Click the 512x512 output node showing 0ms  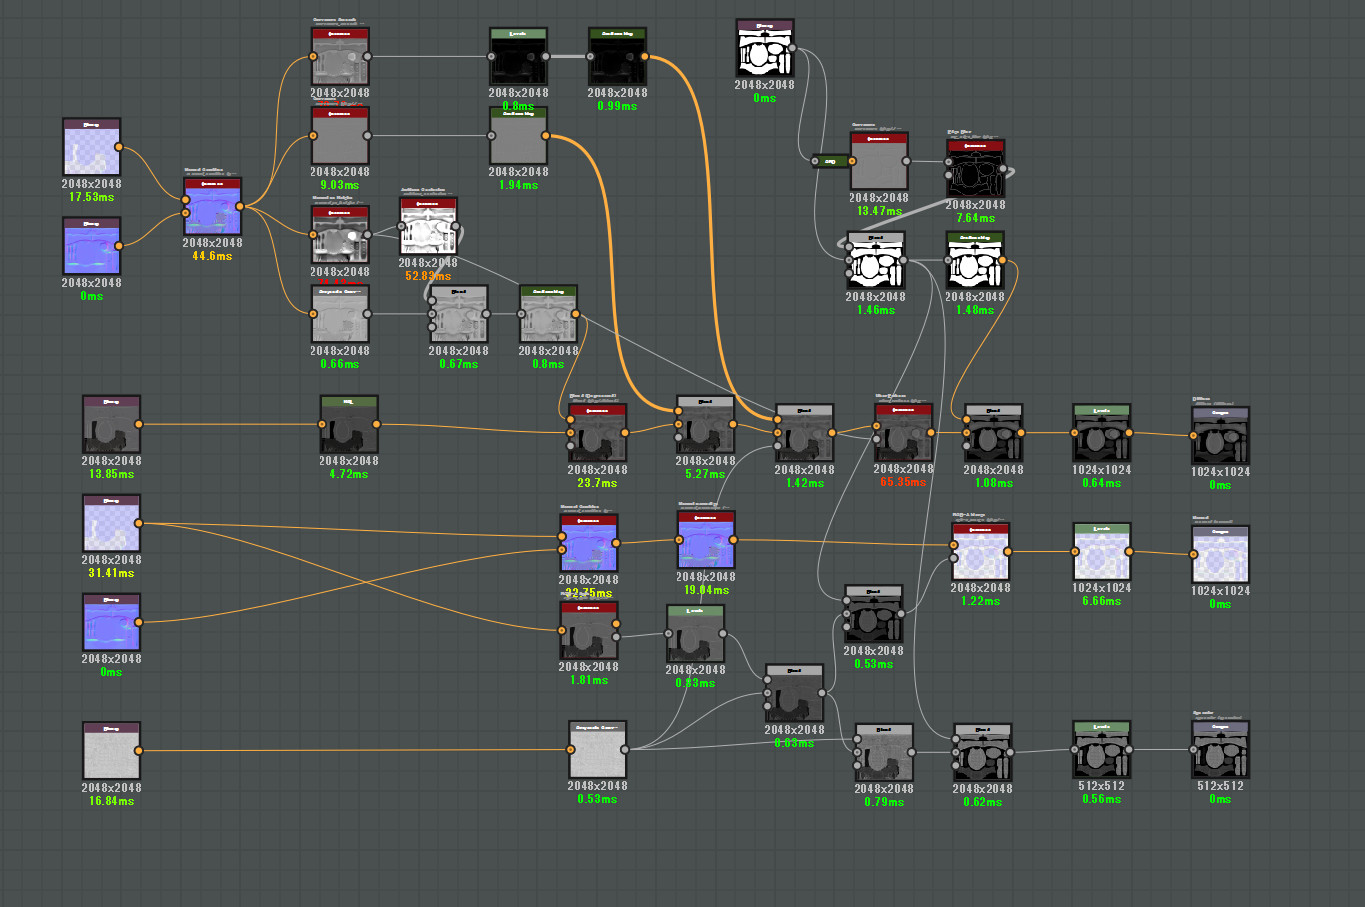pyautogui.click(x=1220, y=750)
